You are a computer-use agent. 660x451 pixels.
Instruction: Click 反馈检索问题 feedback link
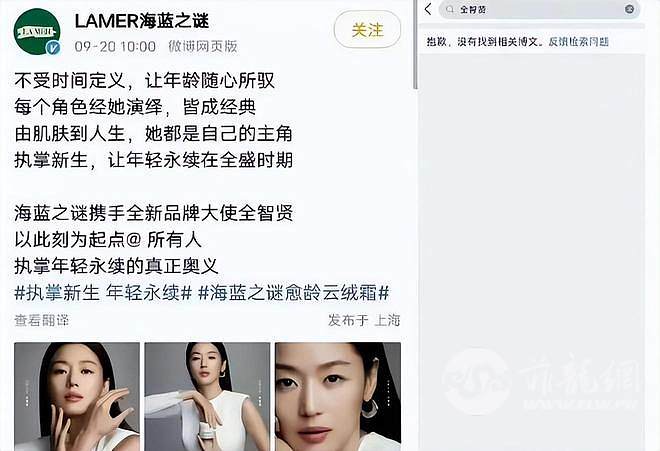coord(578,42)
